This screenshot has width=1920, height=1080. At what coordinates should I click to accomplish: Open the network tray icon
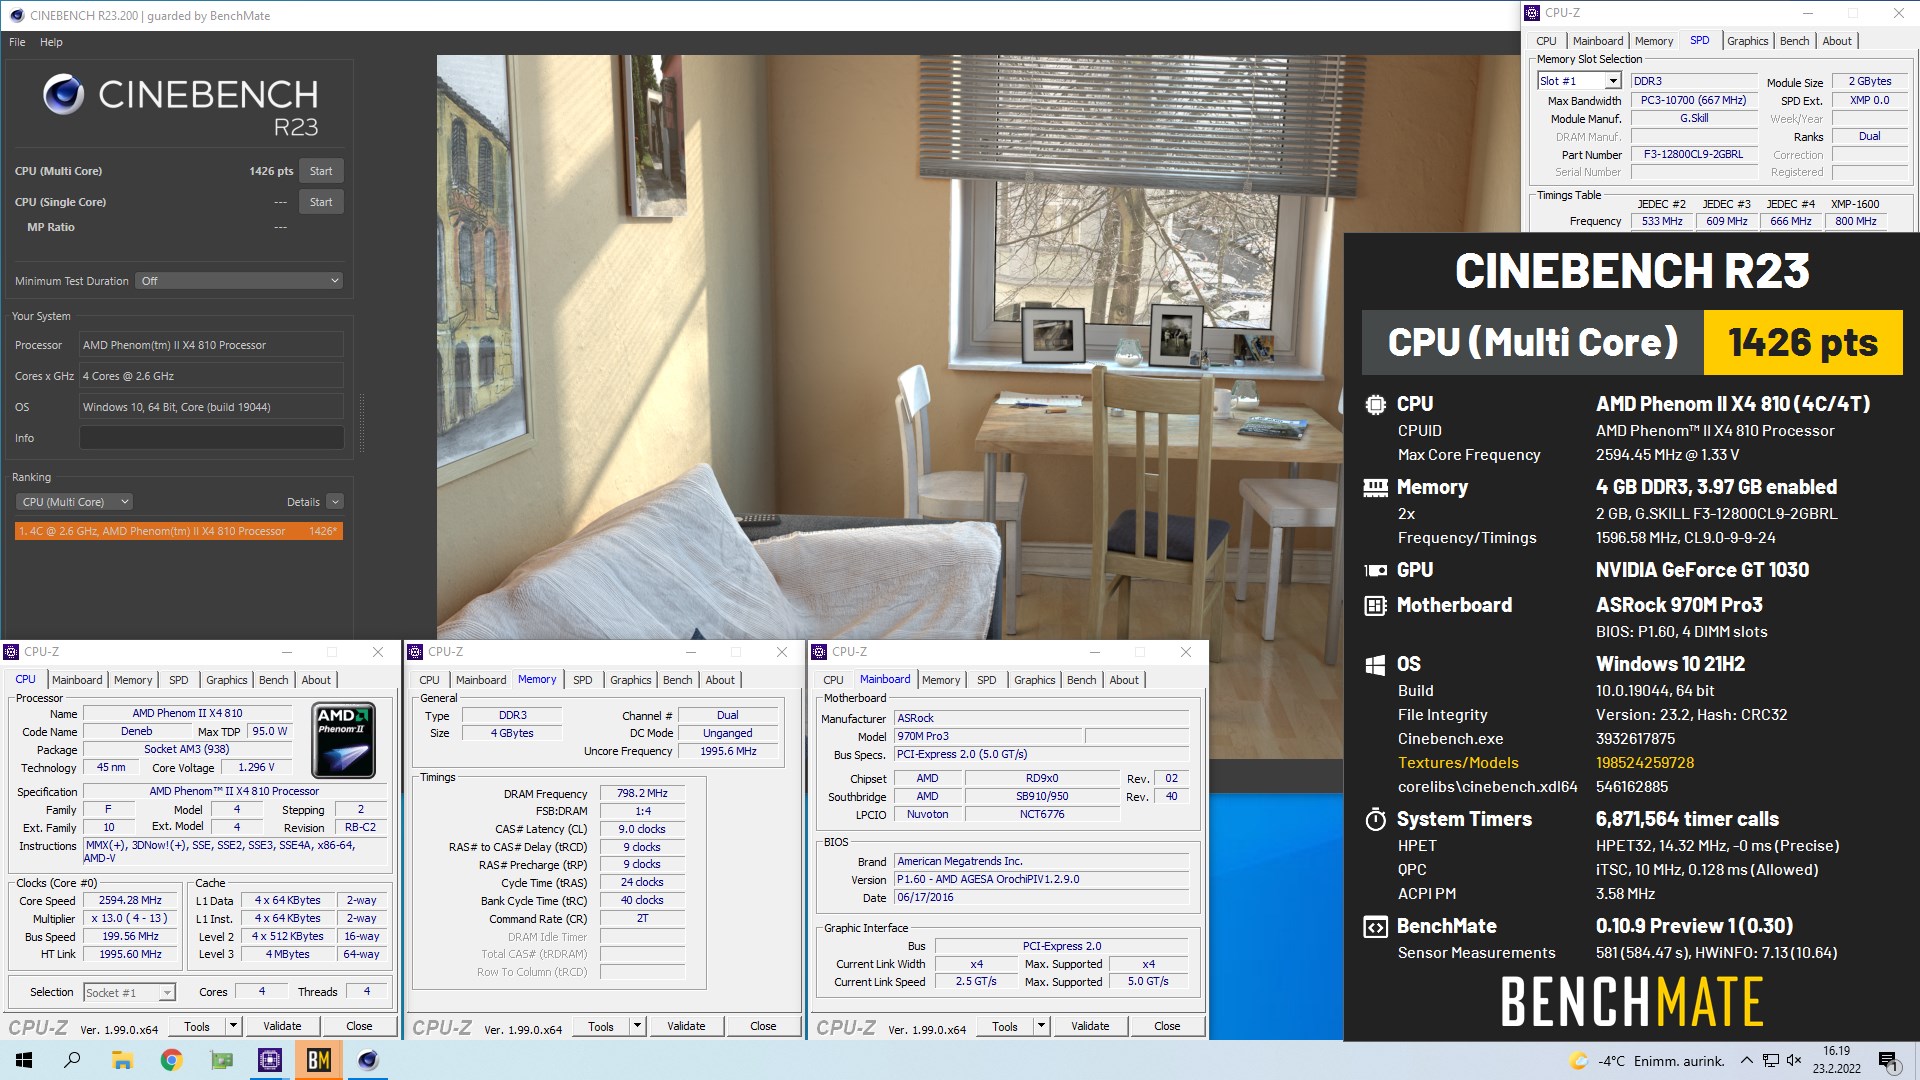1770,1061
